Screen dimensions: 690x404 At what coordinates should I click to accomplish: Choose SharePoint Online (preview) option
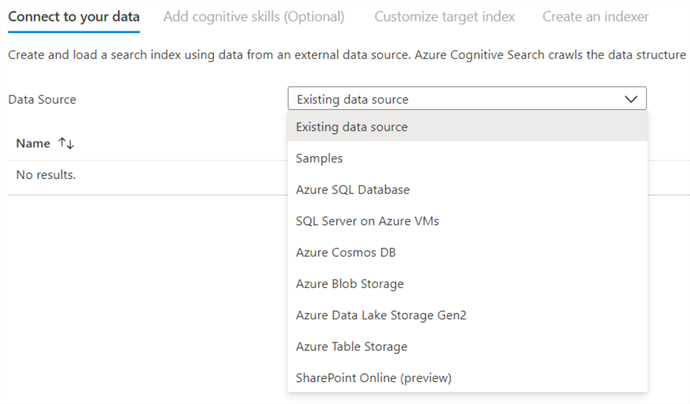tap(374, 378)
